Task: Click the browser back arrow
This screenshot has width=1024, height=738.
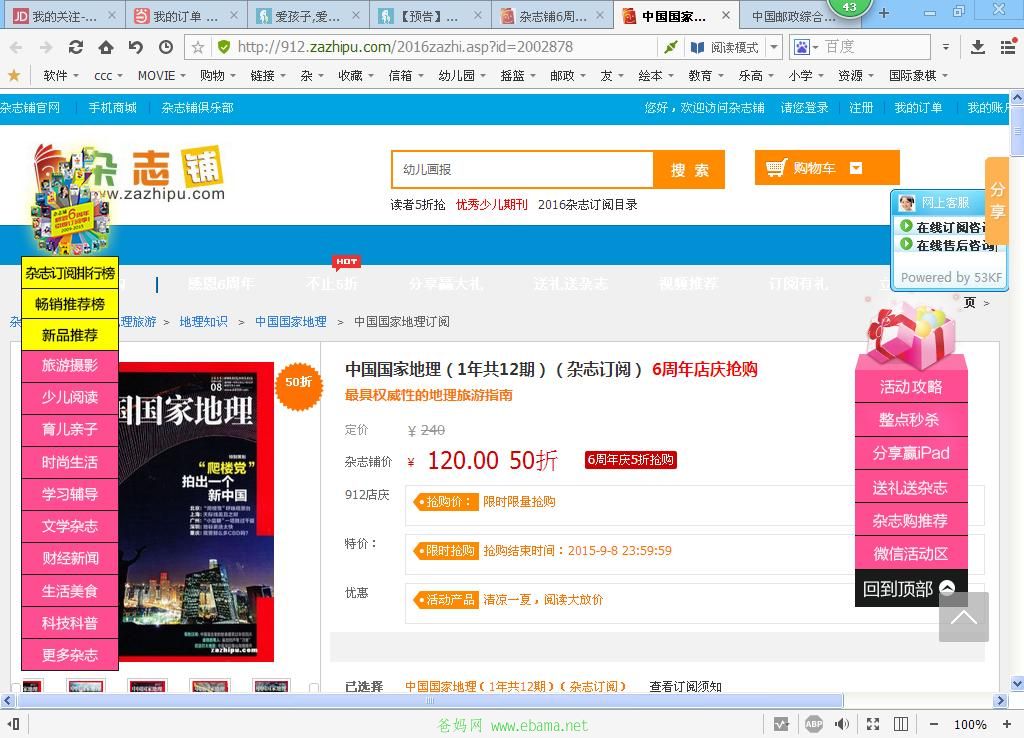Action: 16,47
